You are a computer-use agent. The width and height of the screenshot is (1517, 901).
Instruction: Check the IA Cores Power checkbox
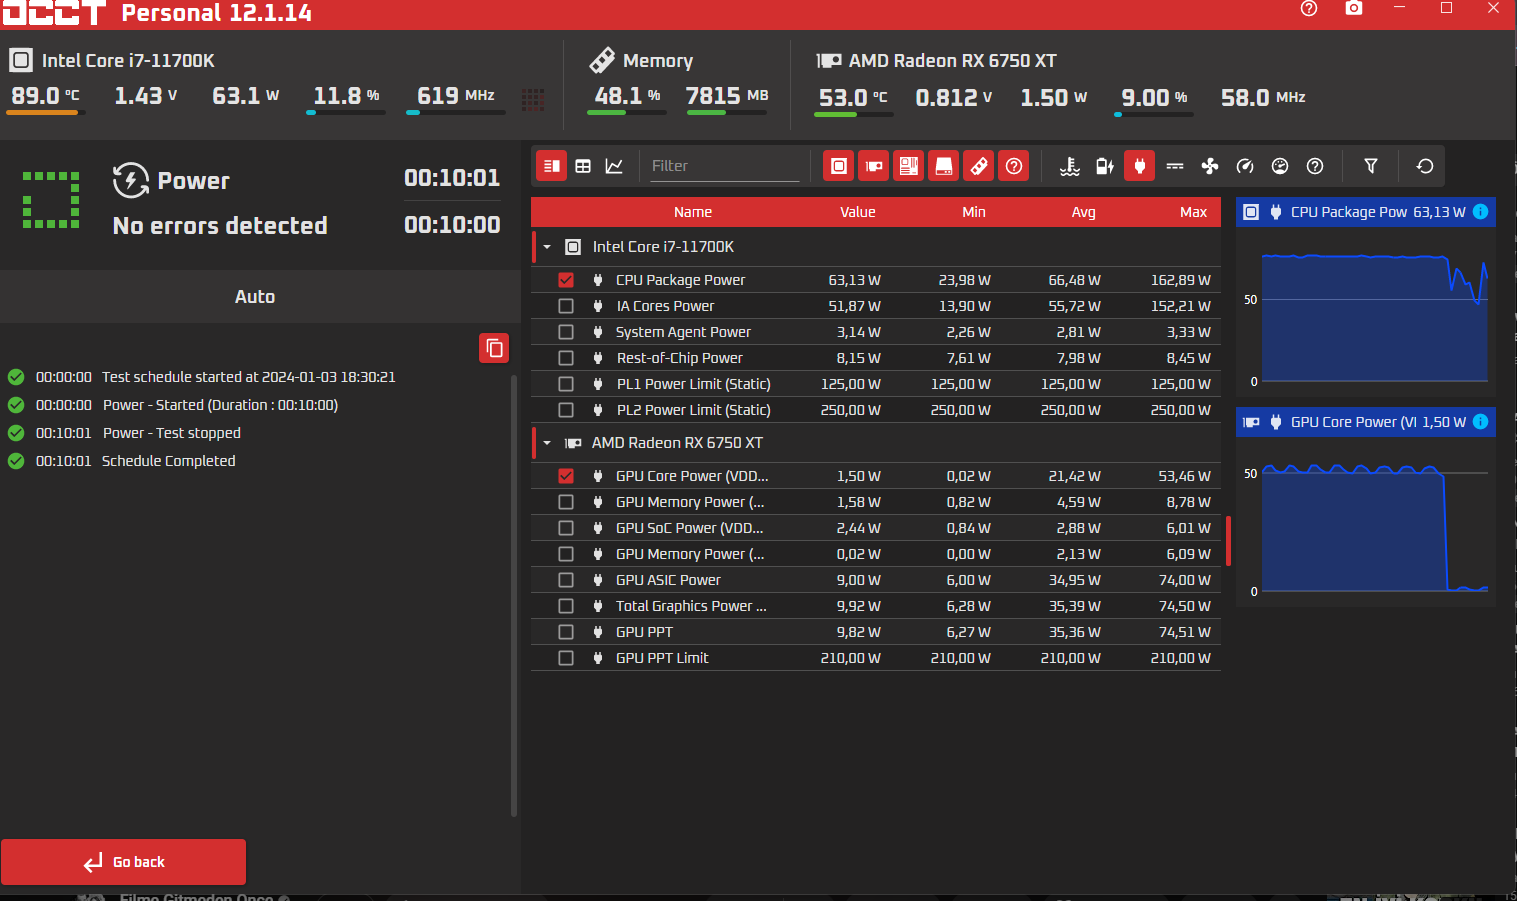coord(566,306)
